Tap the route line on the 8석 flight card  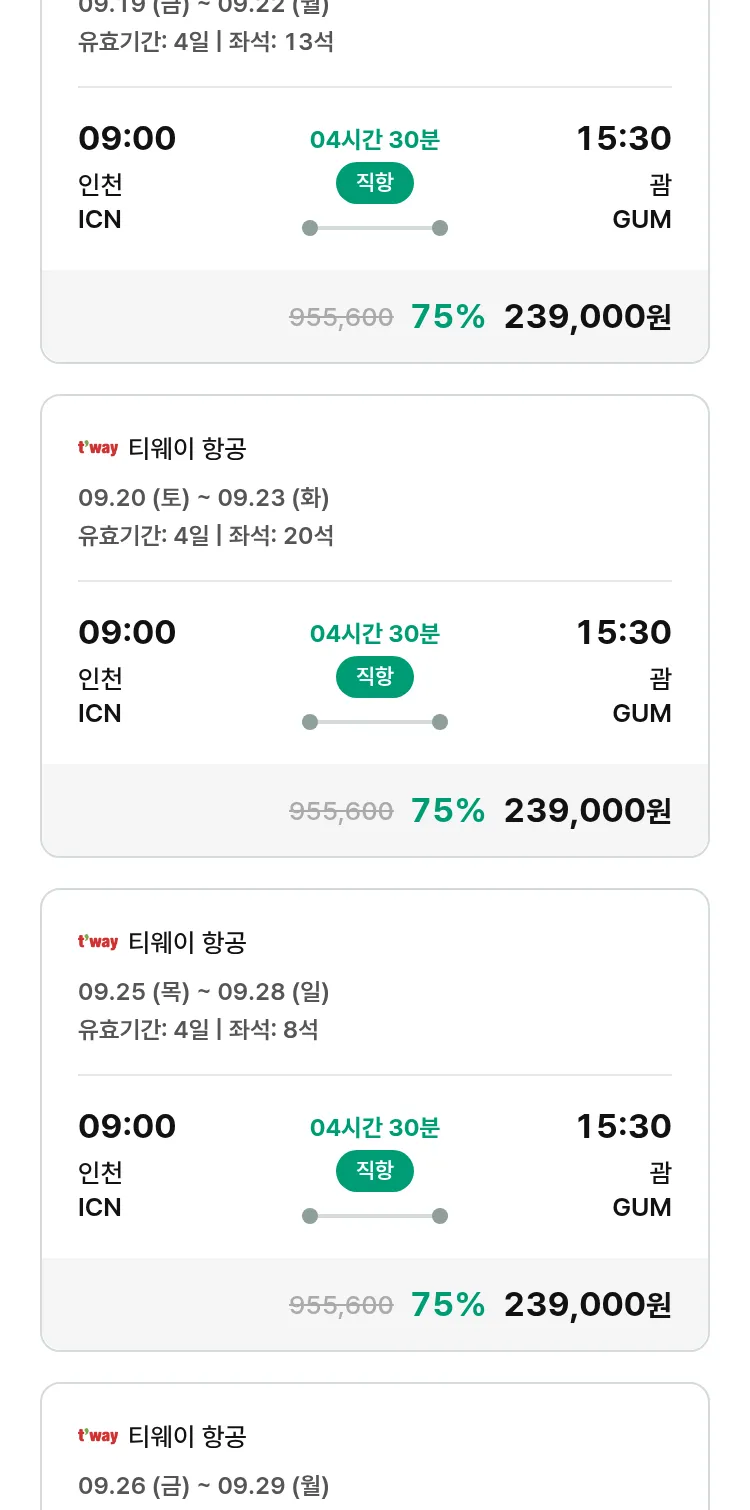click(374, 1216)
